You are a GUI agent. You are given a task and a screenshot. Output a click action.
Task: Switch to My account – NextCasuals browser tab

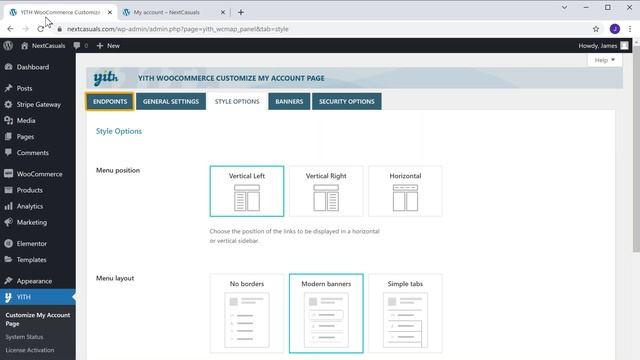click(x=167, y=12)
